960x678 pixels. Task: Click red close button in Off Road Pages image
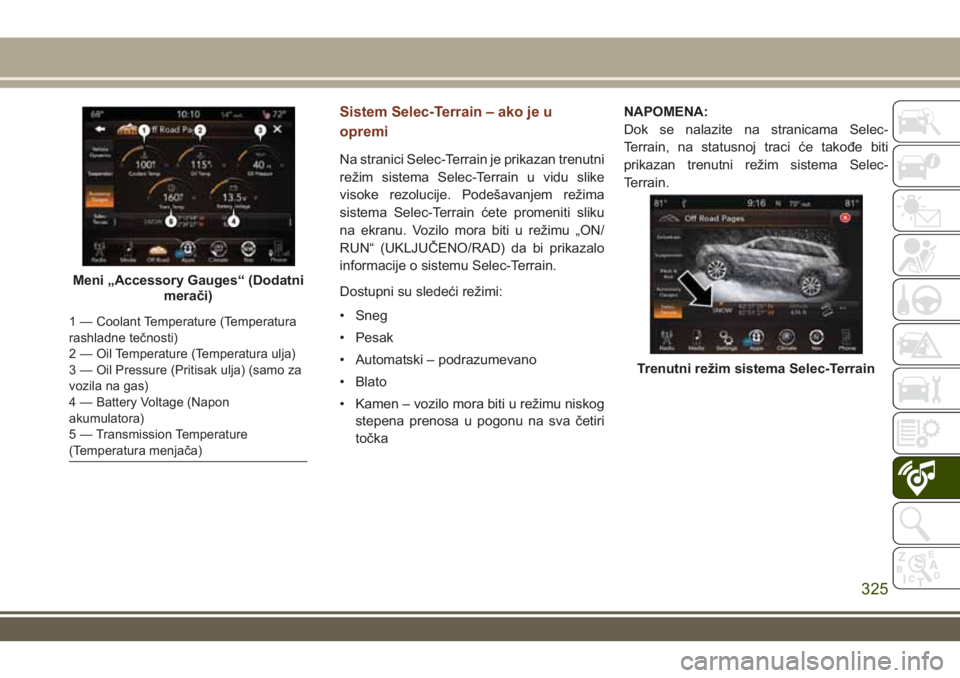coord(845,217)
